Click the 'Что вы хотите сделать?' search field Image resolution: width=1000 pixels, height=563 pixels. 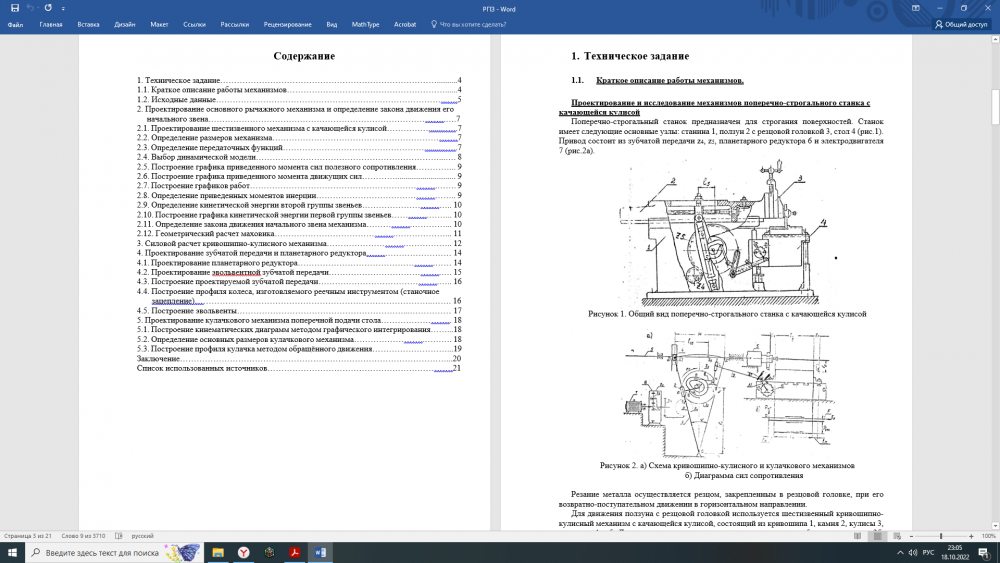point(473,24)
